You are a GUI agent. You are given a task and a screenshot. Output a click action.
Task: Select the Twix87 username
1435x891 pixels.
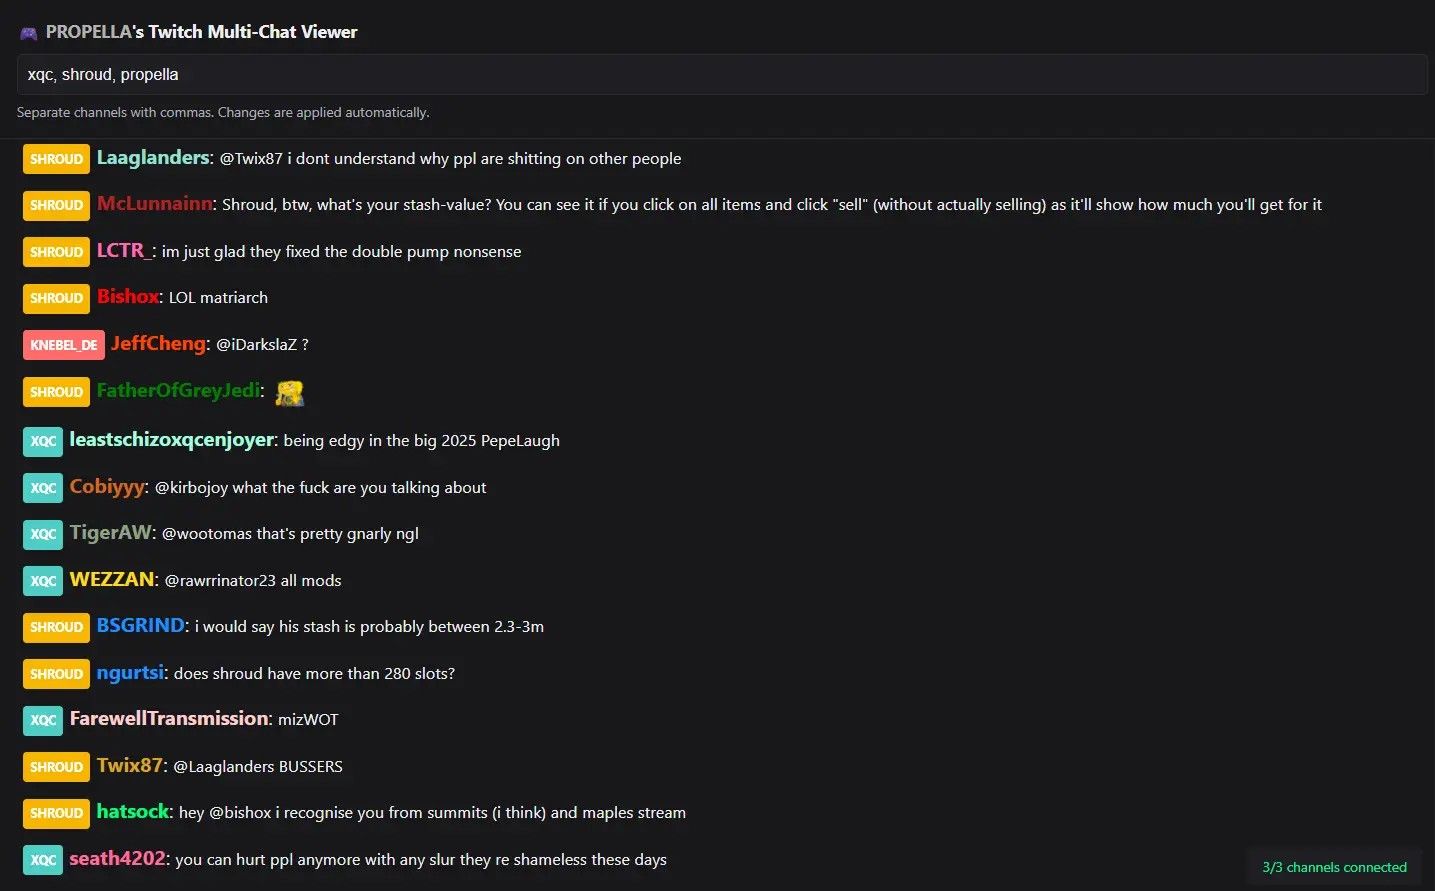pyautogui.click(x=129, y=766)
